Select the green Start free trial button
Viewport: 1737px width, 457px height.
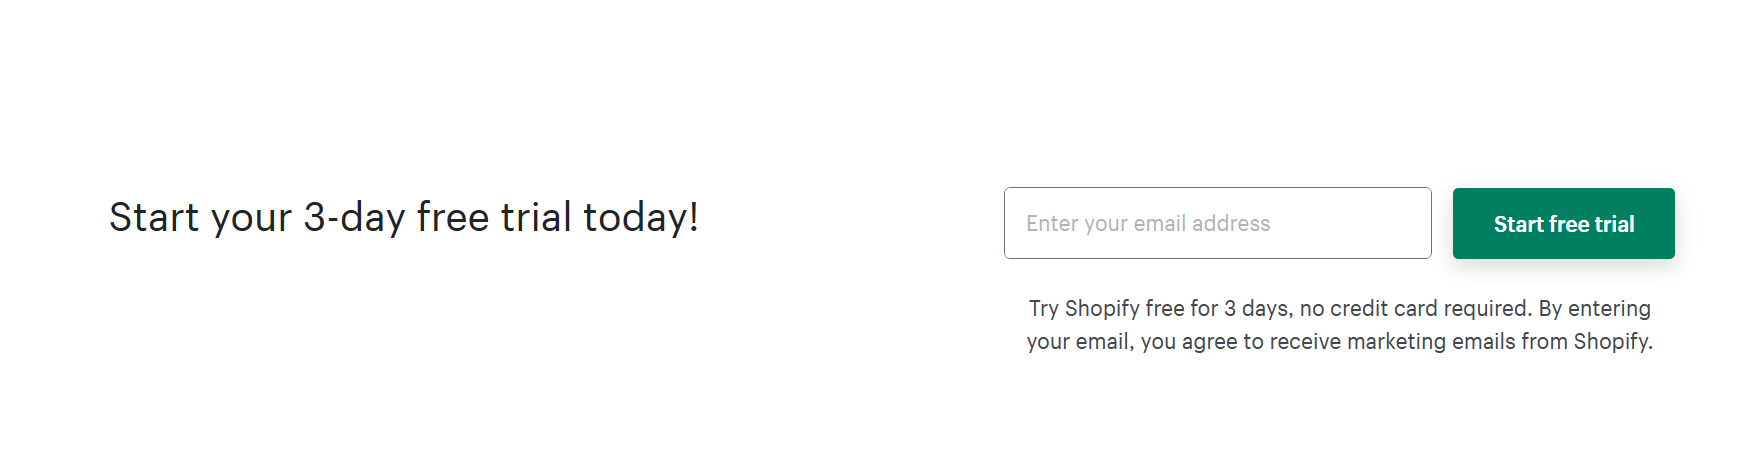tap(1563, 224)
